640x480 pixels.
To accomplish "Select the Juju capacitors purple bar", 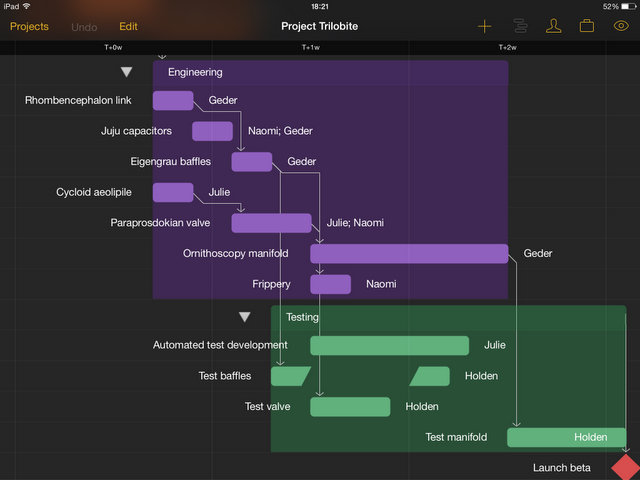I will click(x=212, y=131).
